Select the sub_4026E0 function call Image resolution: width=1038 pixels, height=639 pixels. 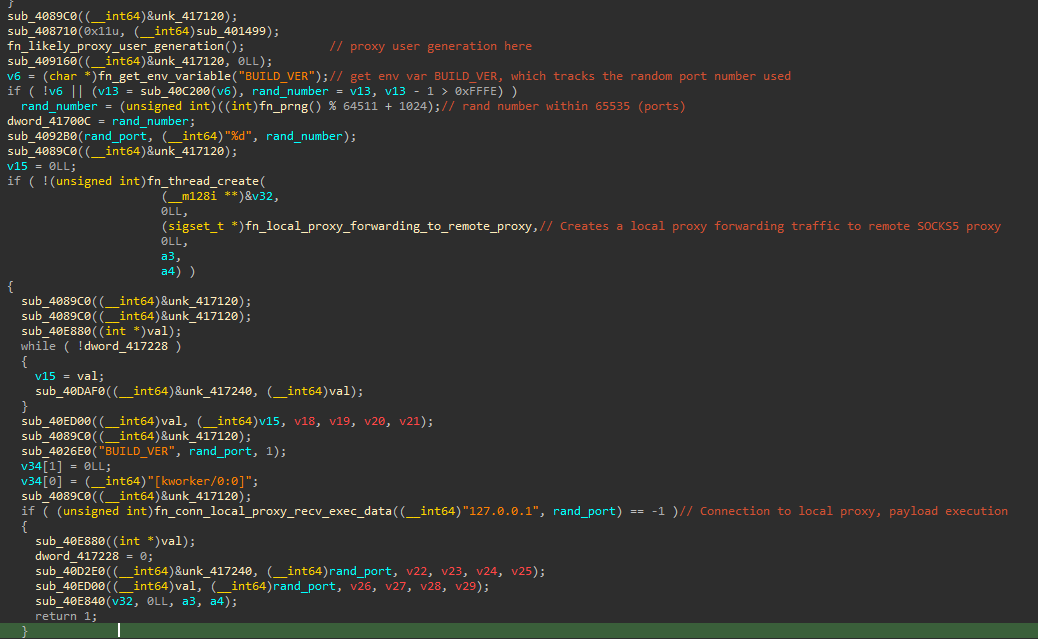click(x=56, y=451)
